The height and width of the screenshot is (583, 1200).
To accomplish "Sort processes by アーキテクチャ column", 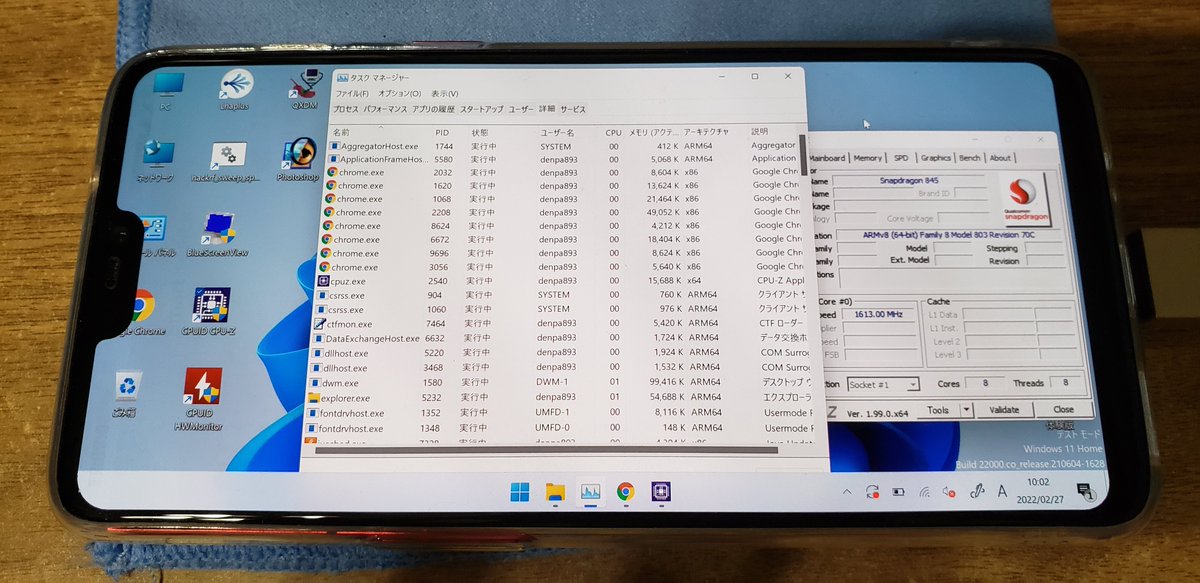I will point(706,132).
